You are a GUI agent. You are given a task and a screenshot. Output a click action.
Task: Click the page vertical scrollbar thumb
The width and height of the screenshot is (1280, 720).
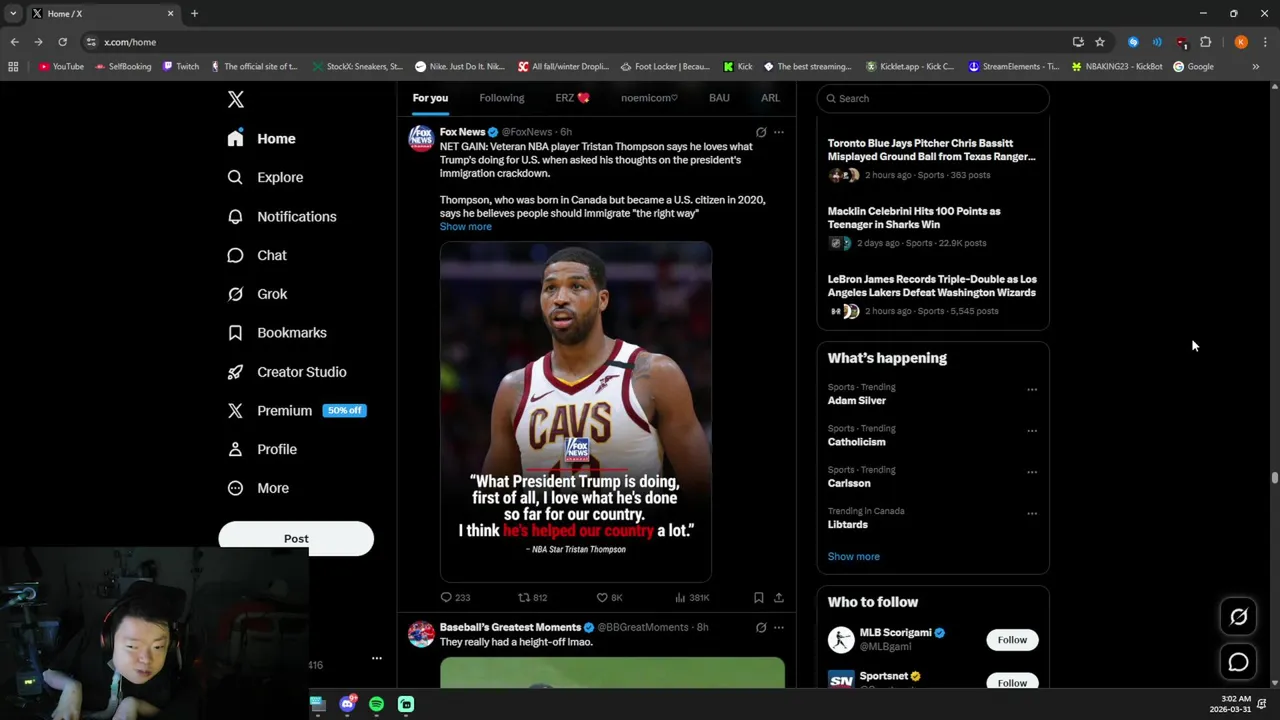click(1274, 478)
